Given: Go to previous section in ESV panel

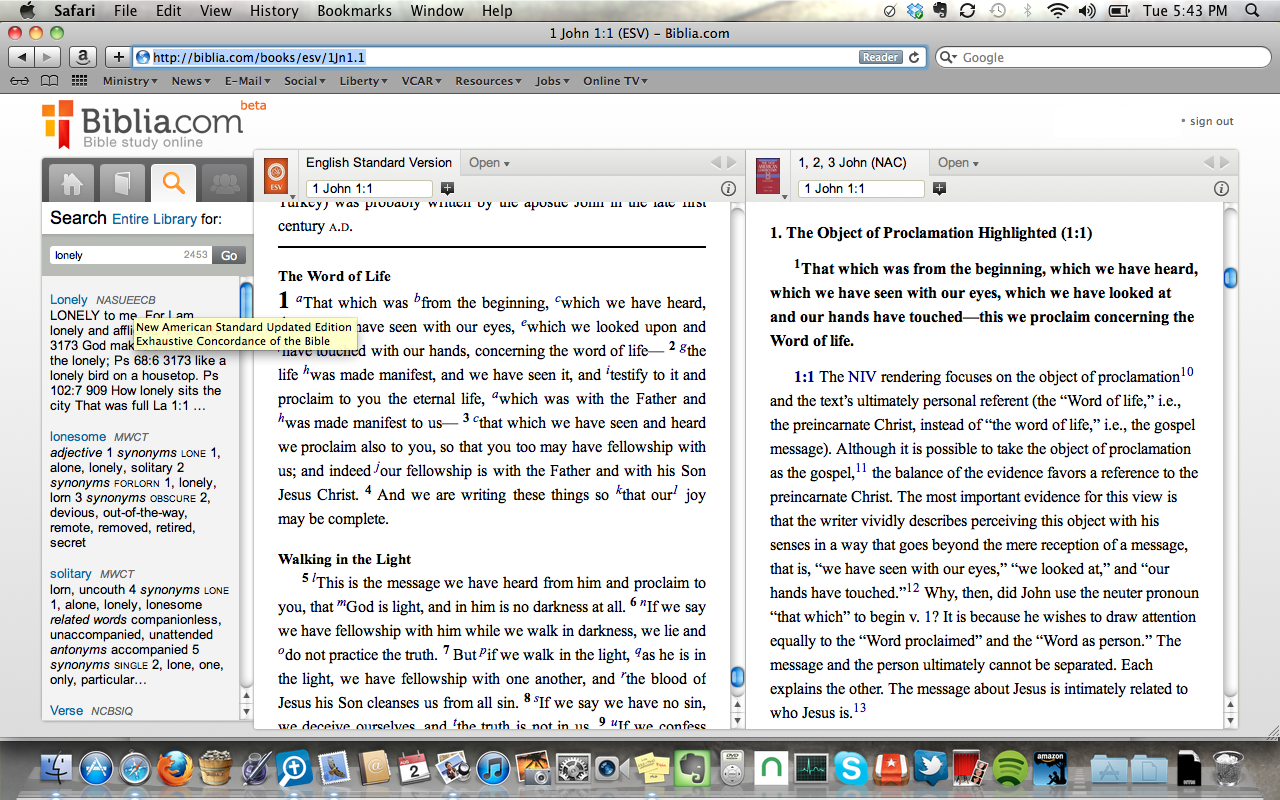Looking at the screenshot, I should coord(715,162).
